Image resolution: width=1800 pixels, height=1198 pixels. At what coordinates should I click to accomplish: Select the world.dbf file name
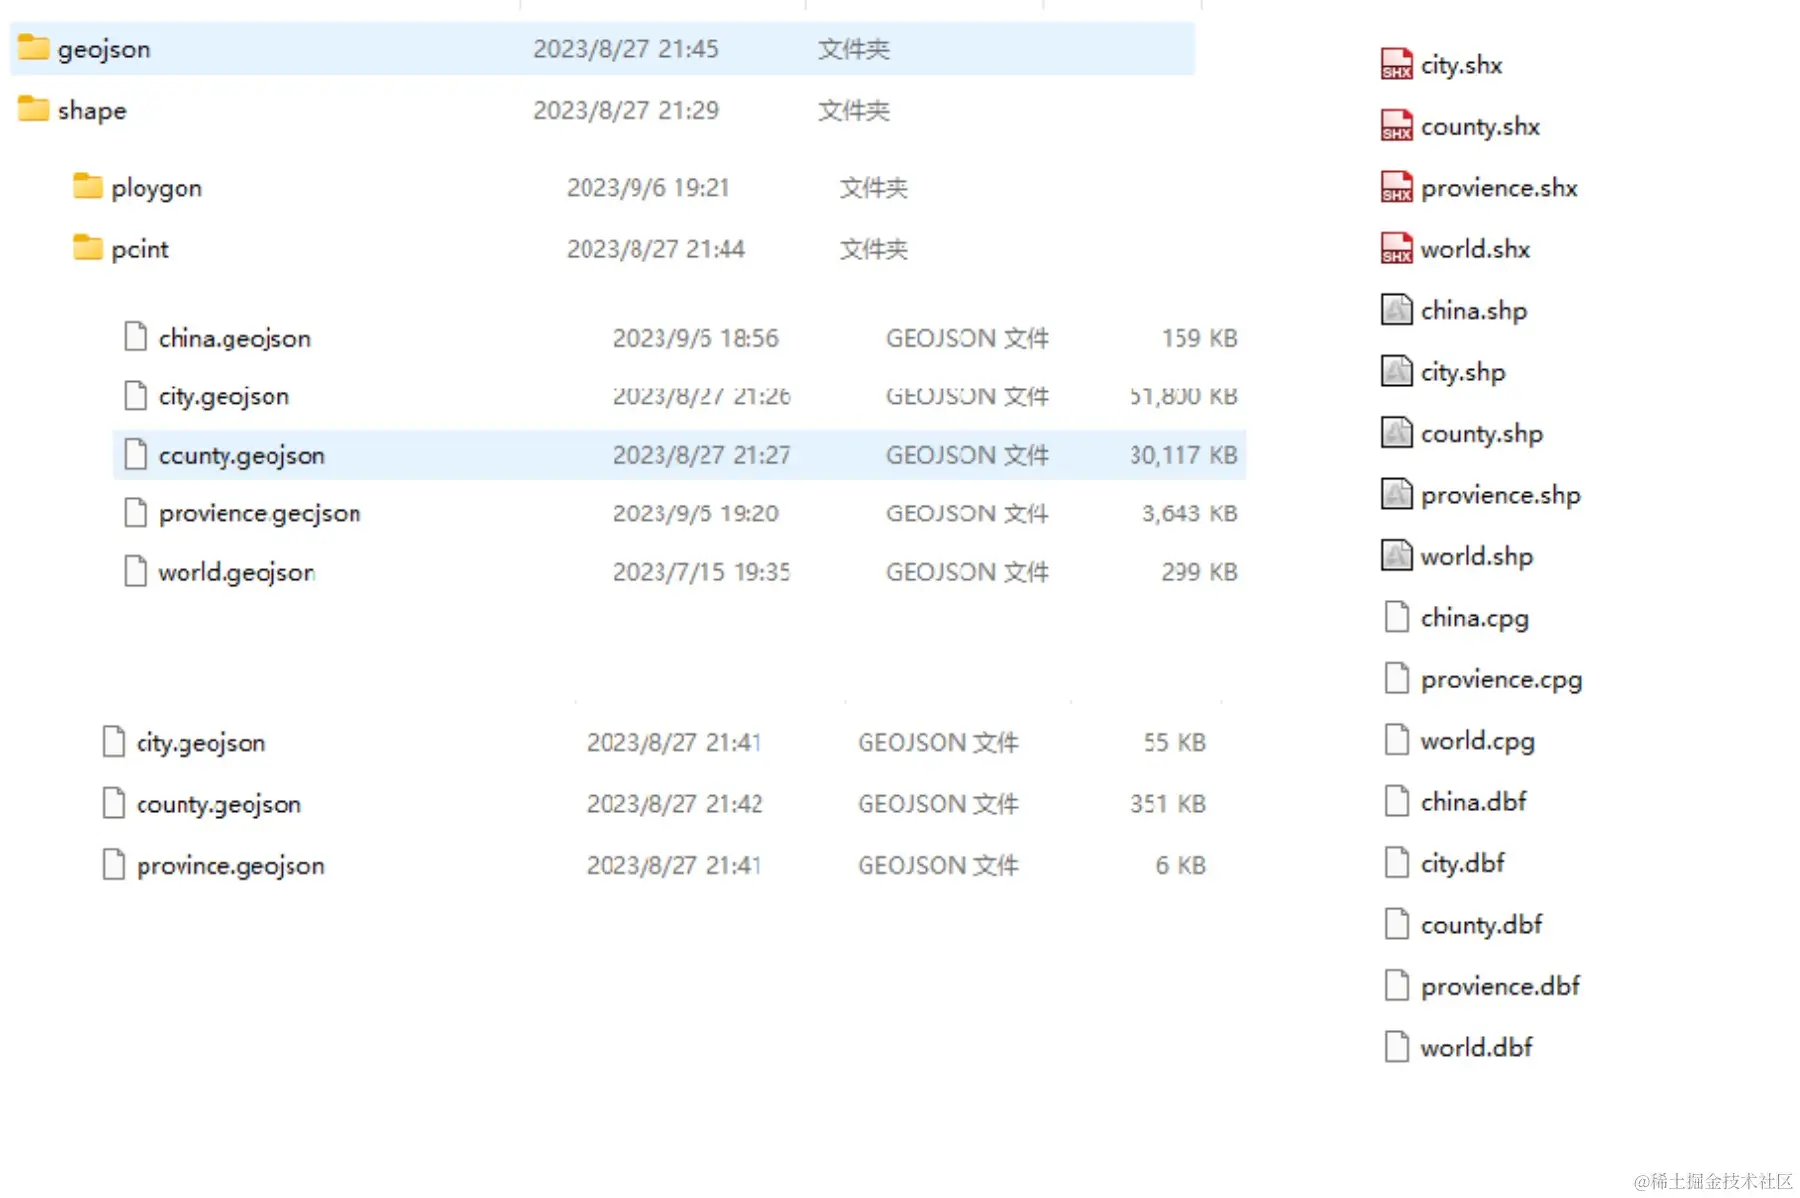(x=1476, y=1047)
